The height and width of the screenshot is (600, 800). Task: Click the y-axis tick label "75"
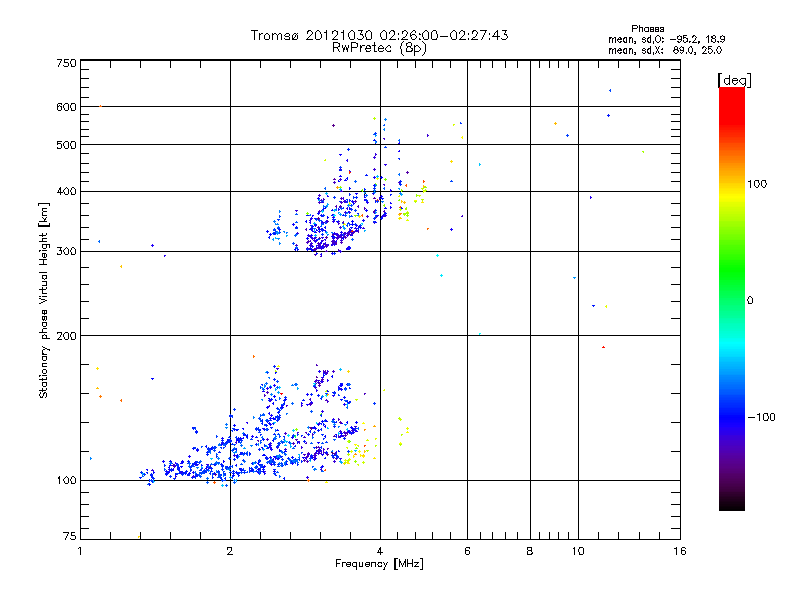point(70,536)
